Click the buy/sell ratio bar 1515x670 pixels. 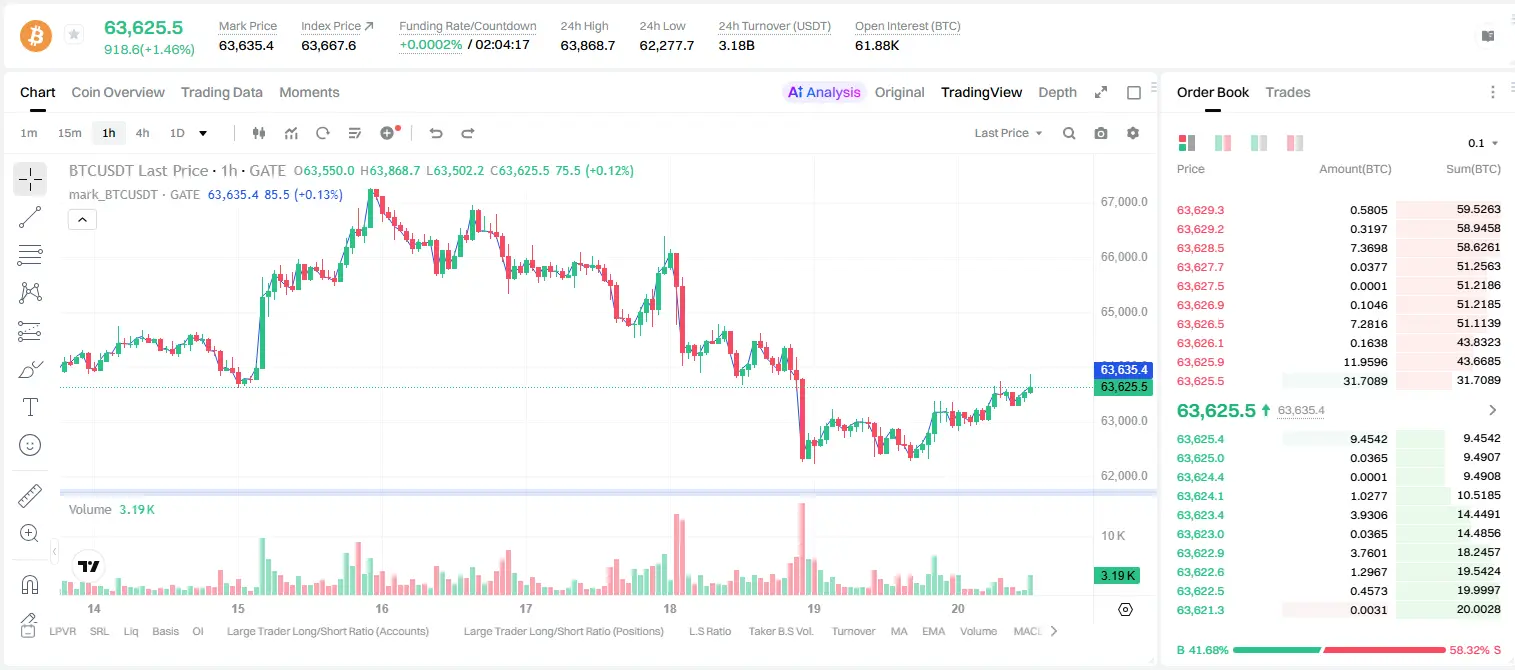click(1339, 650)
